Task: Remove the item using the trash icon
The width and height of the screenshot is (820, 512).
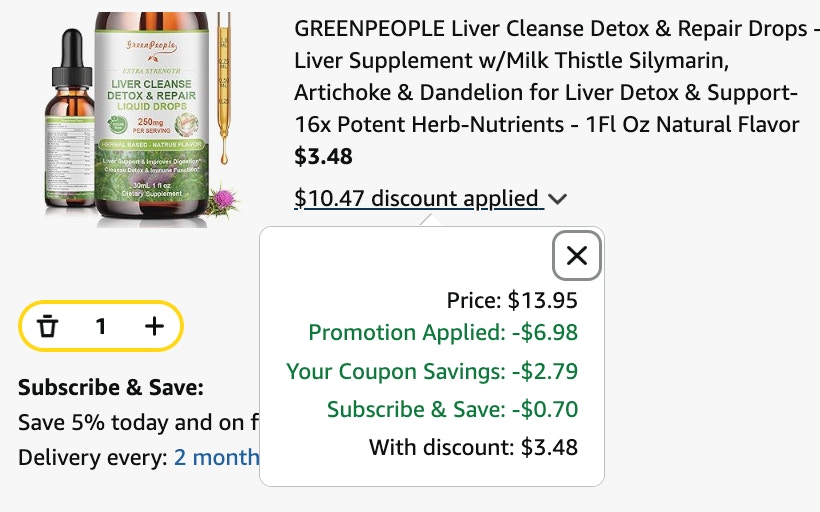Action: coord(47,326)
